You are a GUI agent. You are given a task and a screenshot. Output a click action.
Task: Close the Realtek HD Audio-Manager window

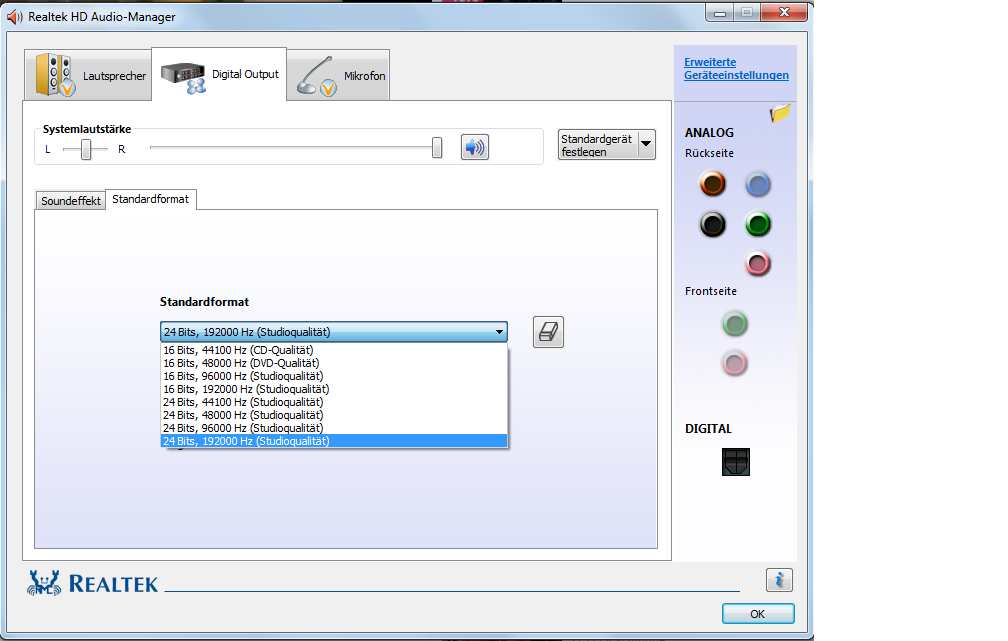[x=784, y=12]
